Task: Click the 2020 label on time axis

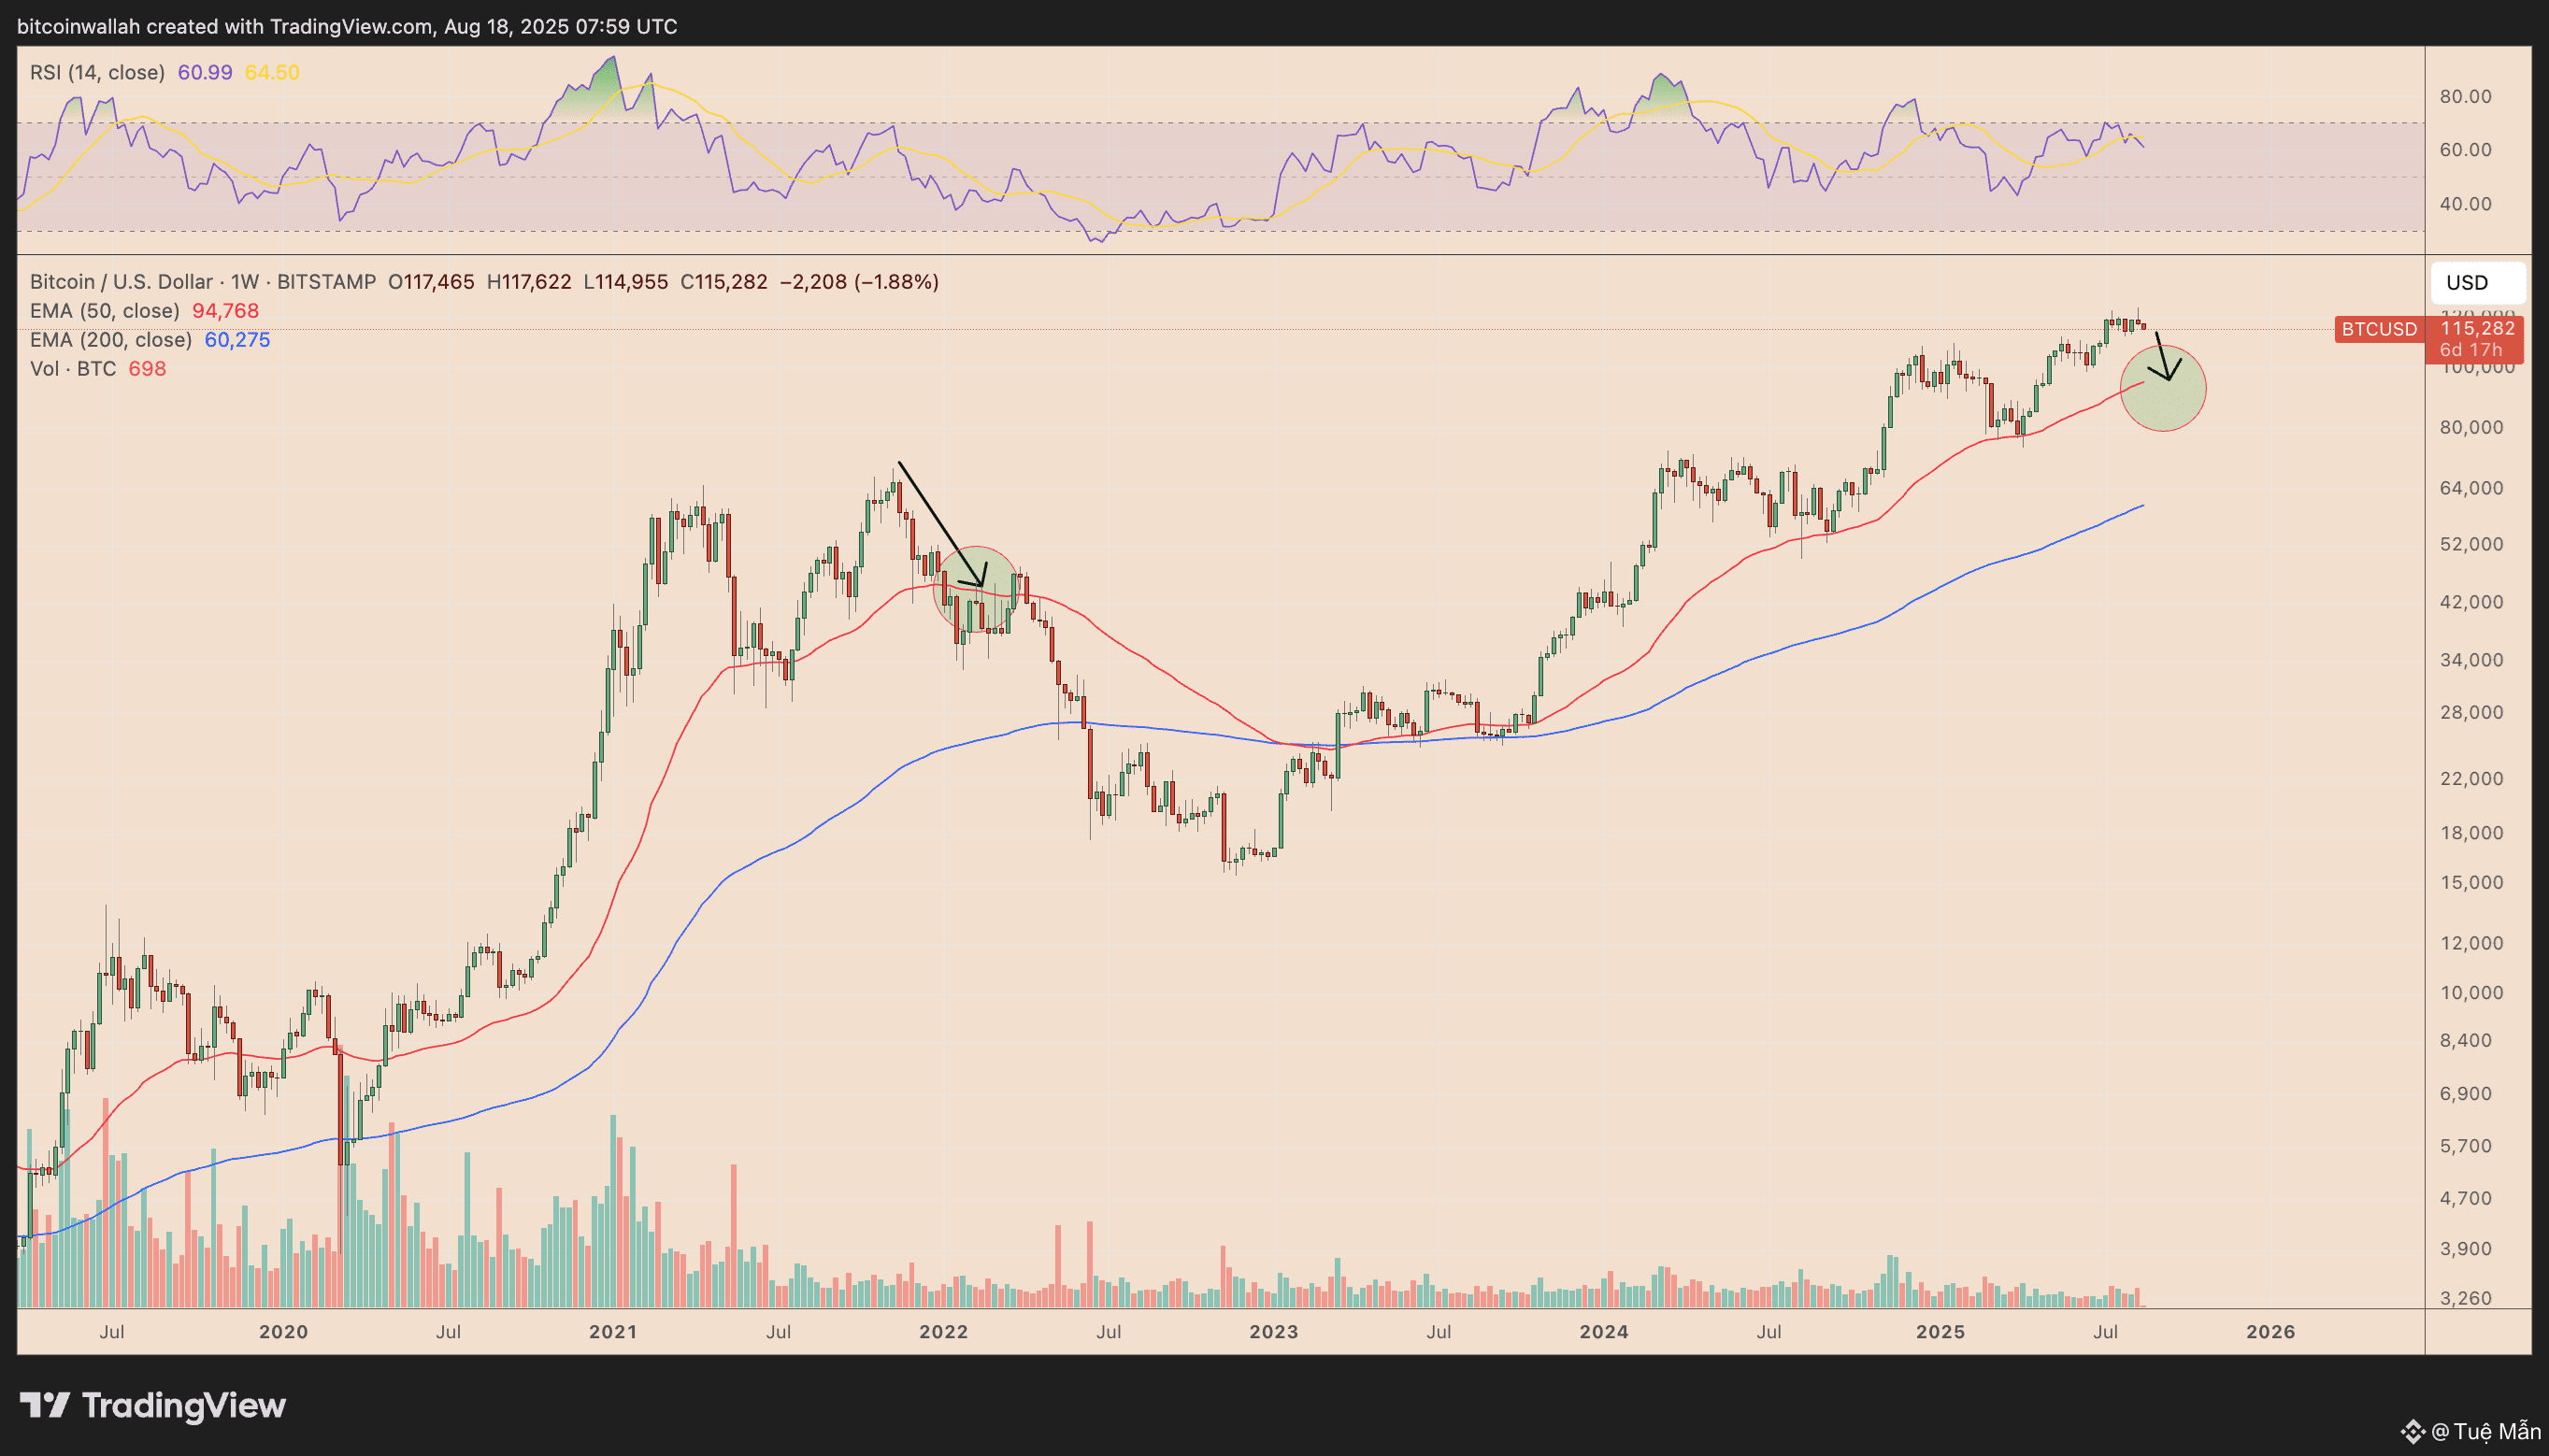Action: 283,1332
